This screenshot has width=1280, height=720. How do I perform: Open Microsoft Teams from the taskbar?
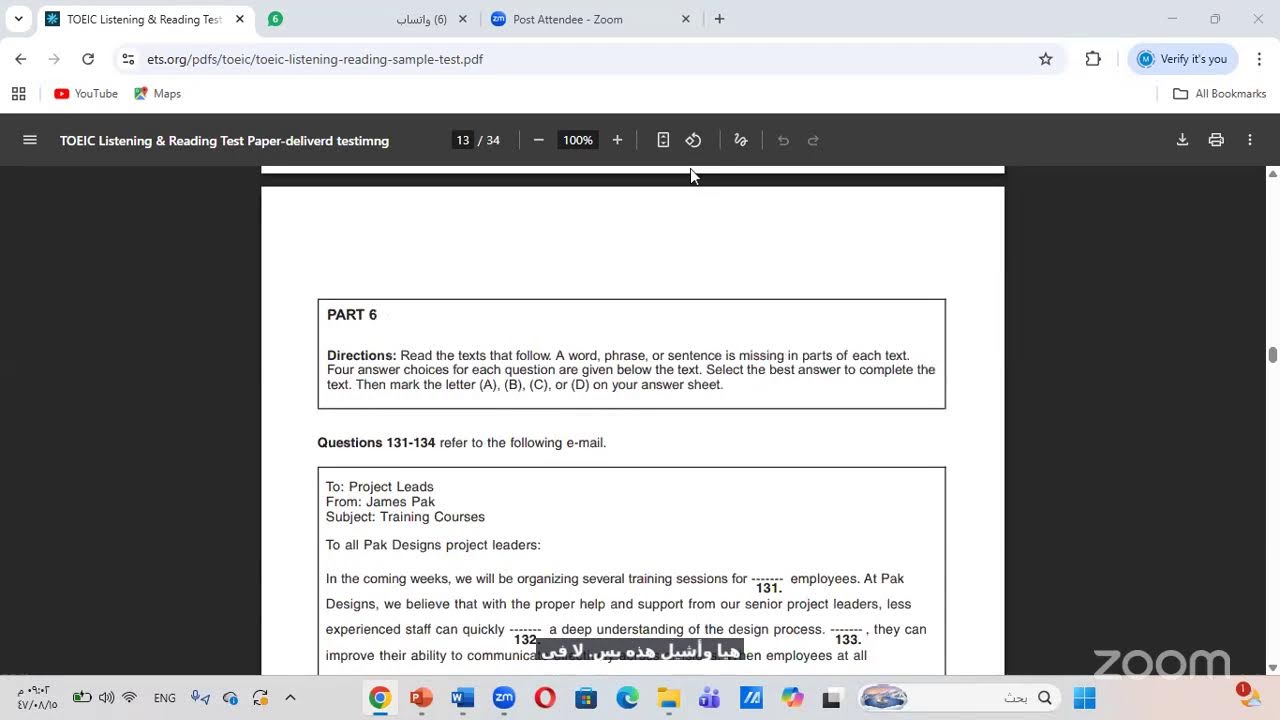[710, 698]
